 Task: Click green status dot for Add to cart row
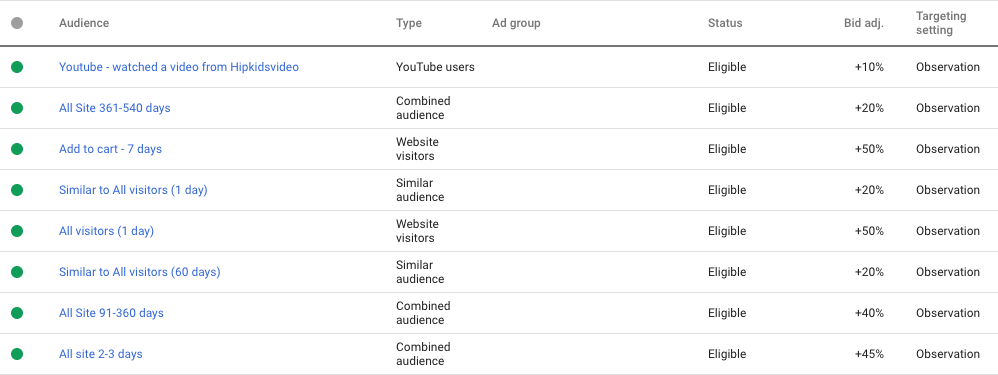point(17,149)
